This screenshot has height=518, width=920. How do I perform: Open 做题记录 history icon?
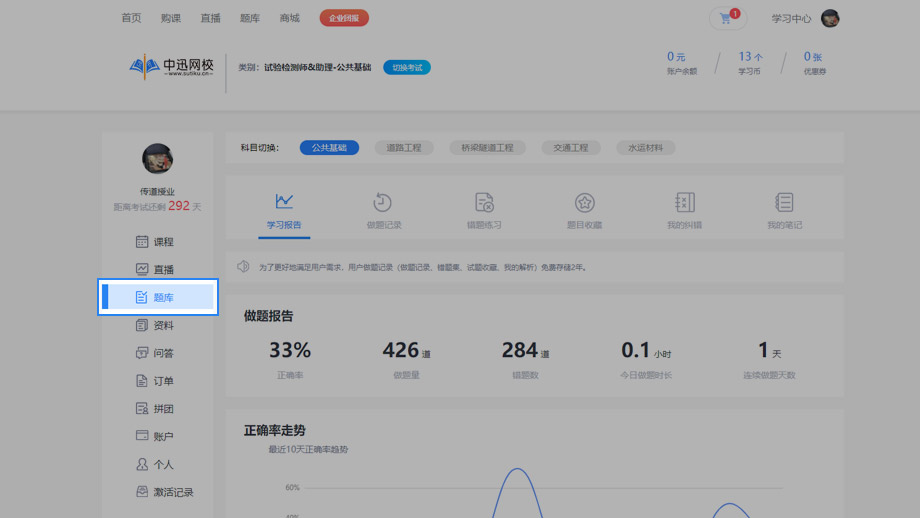point(383,203)
